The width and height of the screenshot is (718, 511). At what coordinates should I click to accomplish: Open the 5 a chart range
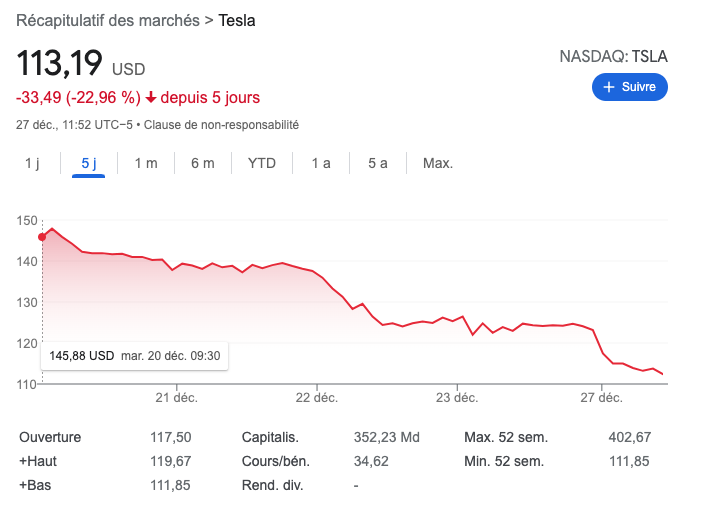click(377, 163)
